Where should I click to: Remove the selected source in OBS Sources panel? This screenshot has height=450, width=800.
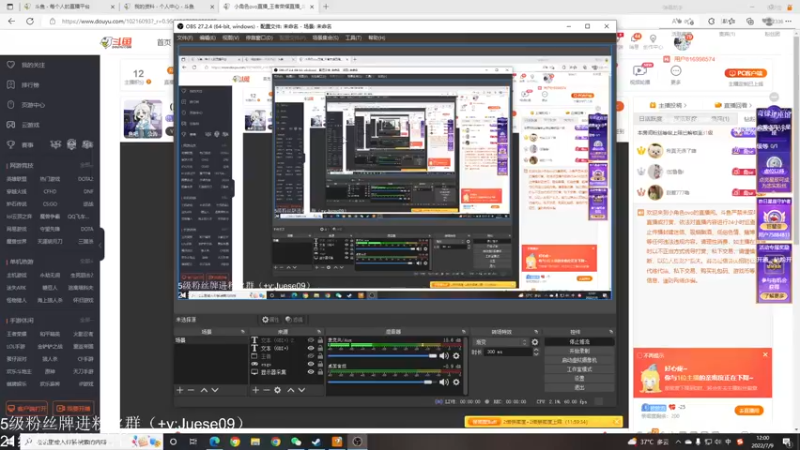[266, 390]
